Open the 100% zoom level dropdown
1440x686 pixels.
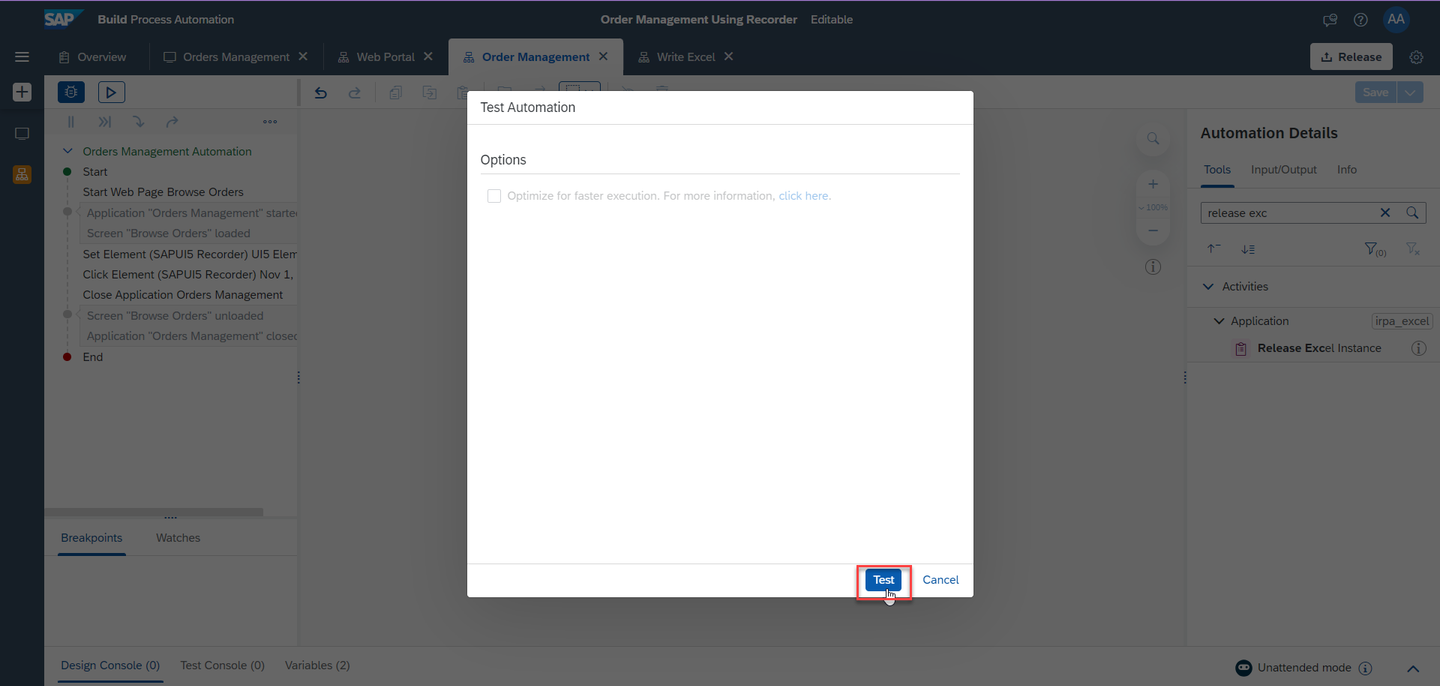tap(1153, 207)
